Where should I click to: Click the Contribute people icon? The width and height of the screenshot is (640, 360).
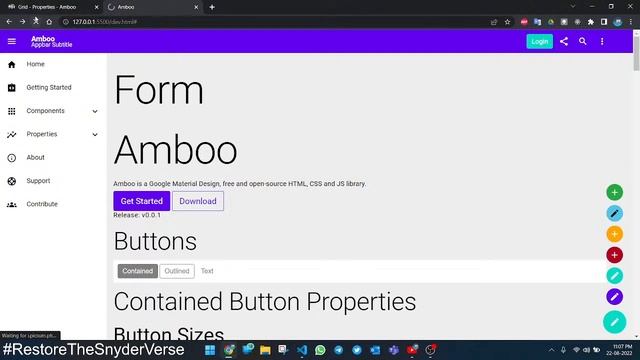(11, 204)
